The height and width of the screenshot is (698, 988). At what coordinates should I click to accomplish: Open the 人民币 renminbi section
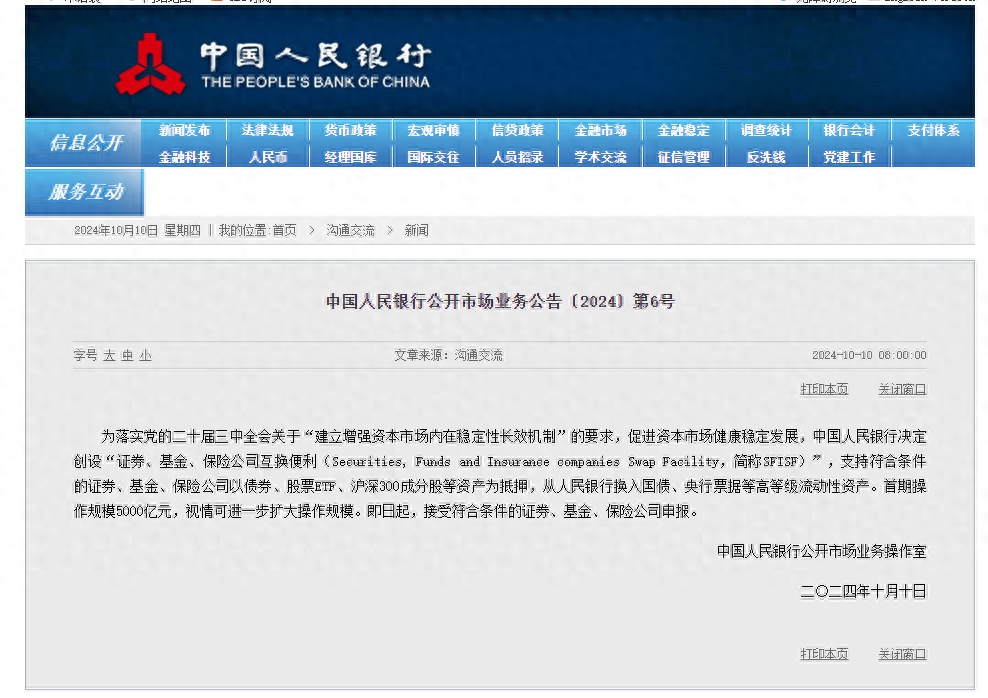pyautogui.click(x=267, y=157)
